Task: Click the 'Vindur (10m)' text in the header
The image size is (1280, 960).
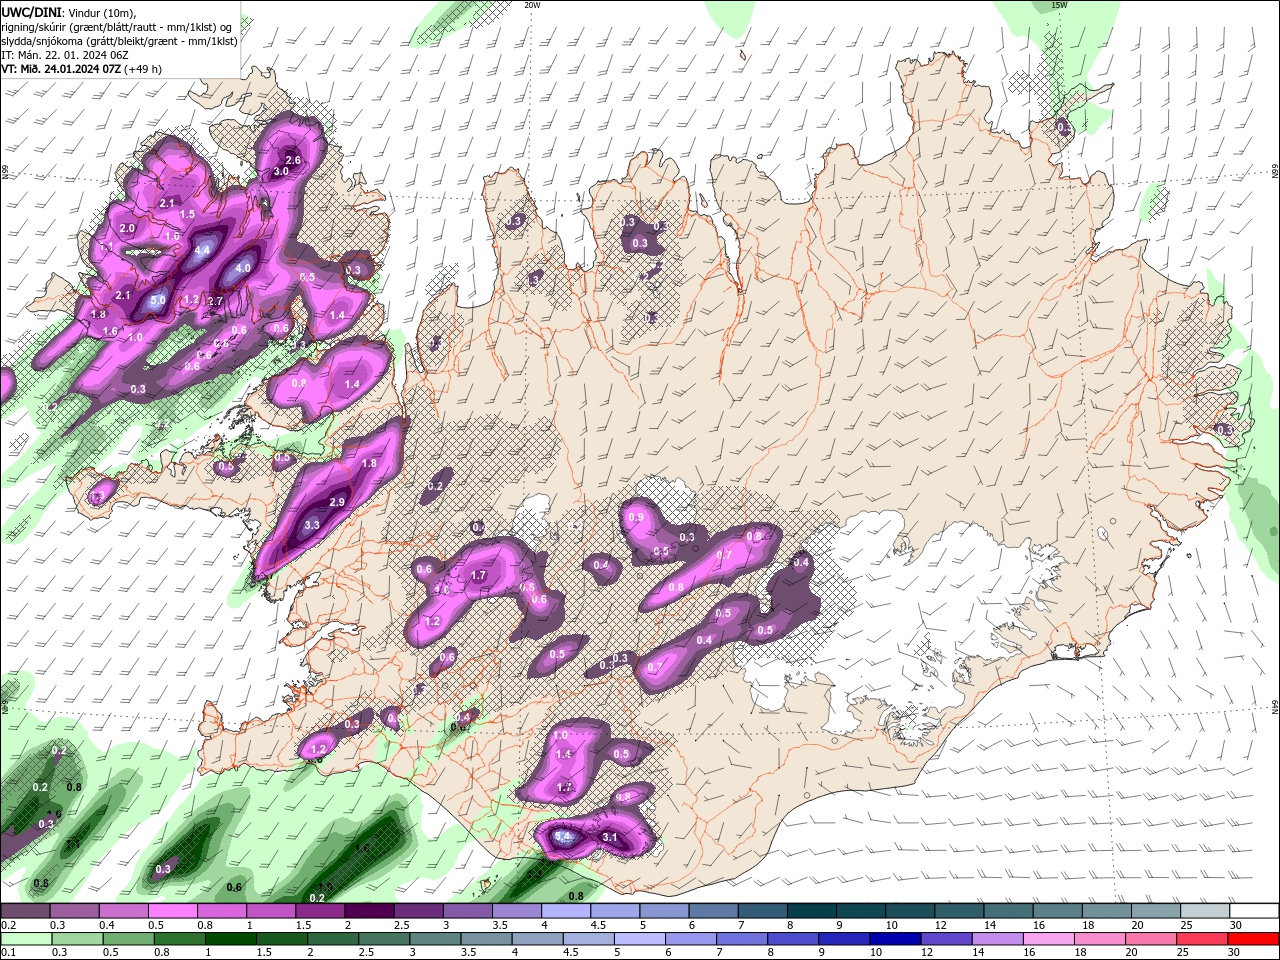Action: [102, 12]
